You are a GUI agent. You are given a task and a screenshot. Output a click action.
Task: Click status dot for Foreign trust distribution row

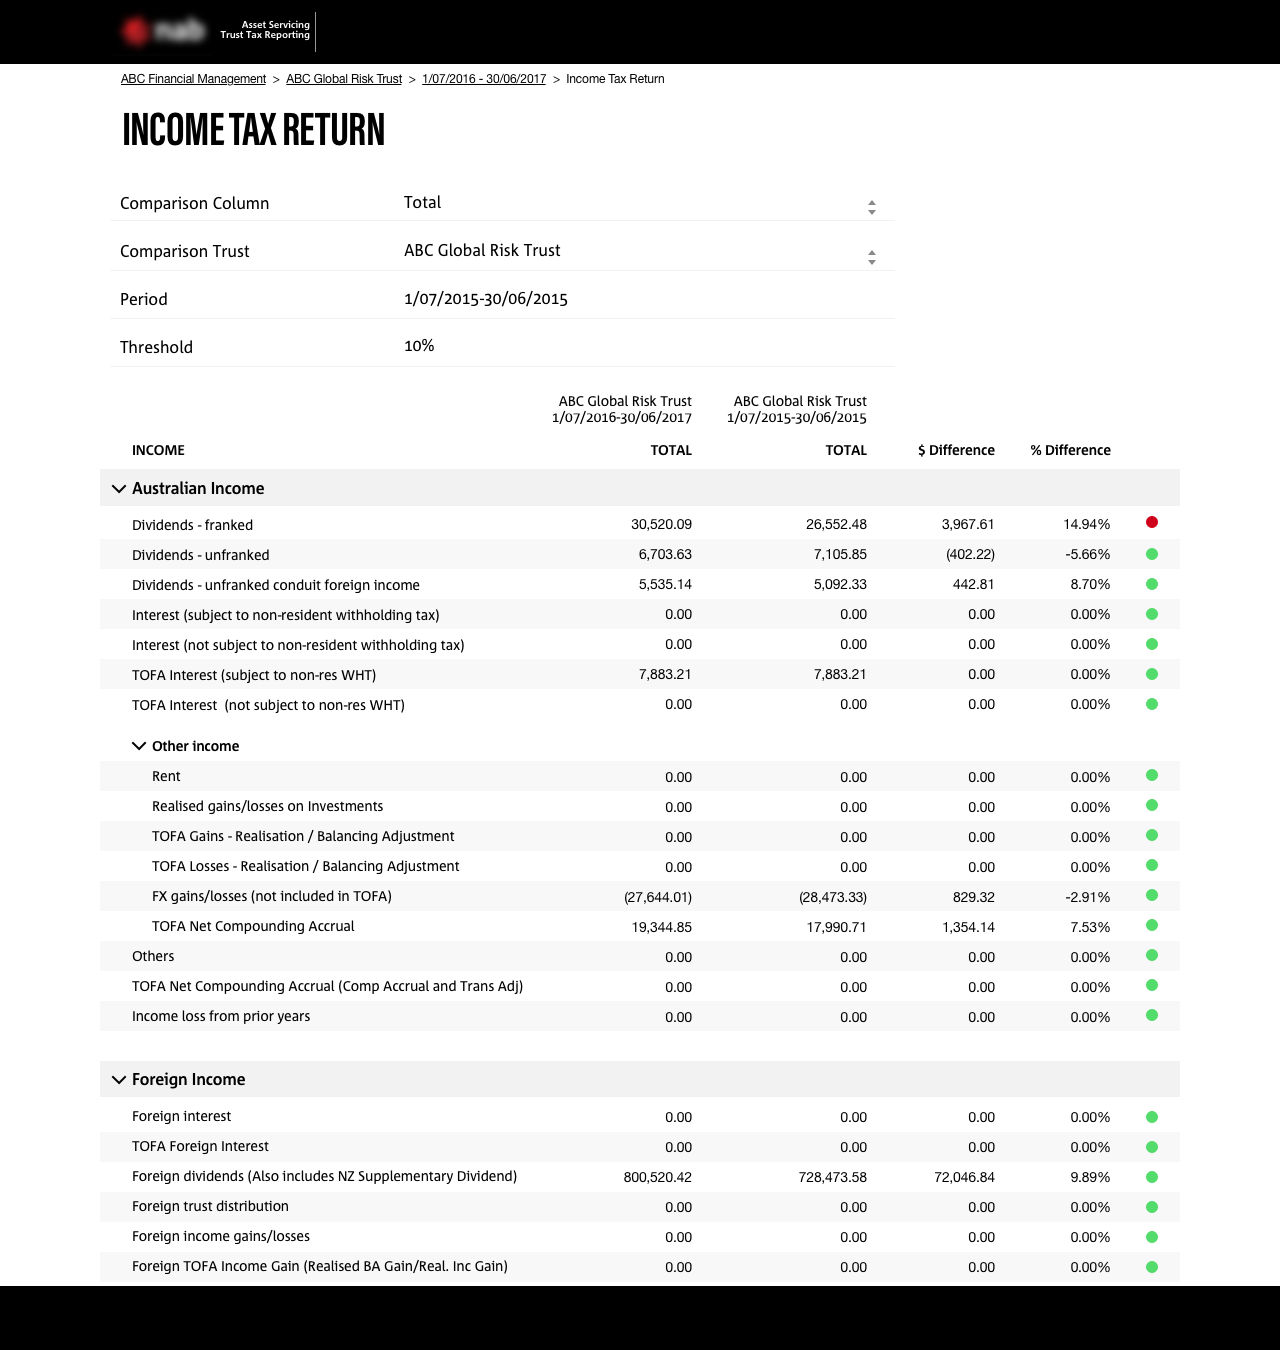[1152, 1207]
